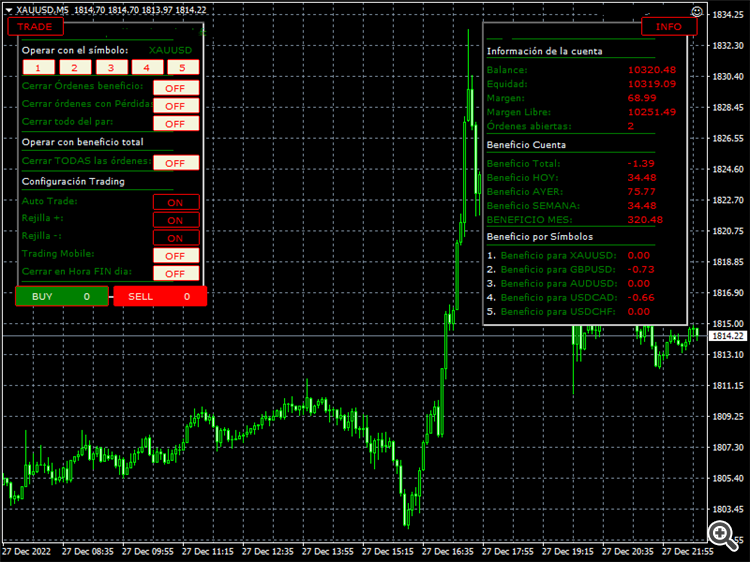Image resolution: width=750 pixels, height=562 pixels.
Task: Enable Trading Mobile
Action: (x=176, y=255)
